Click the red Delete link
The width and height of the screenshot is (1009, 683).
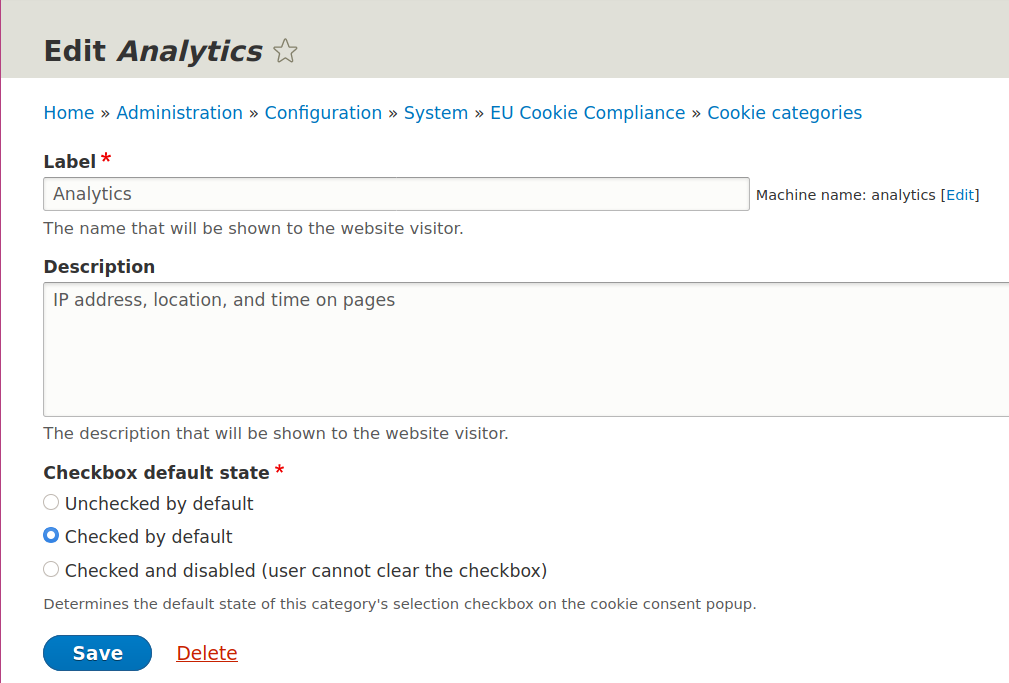(207, 653)
